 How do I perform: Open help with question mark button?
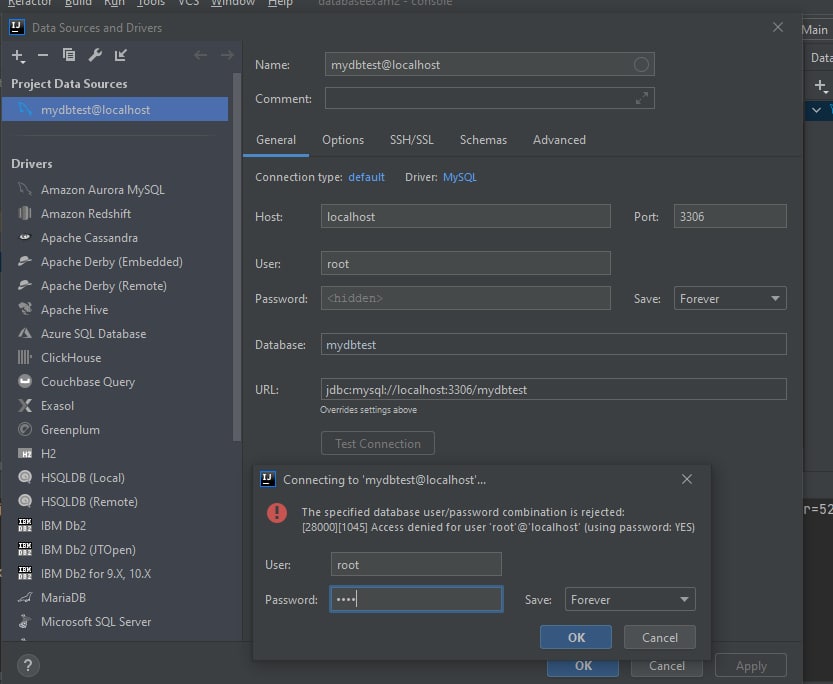point(28,665)
